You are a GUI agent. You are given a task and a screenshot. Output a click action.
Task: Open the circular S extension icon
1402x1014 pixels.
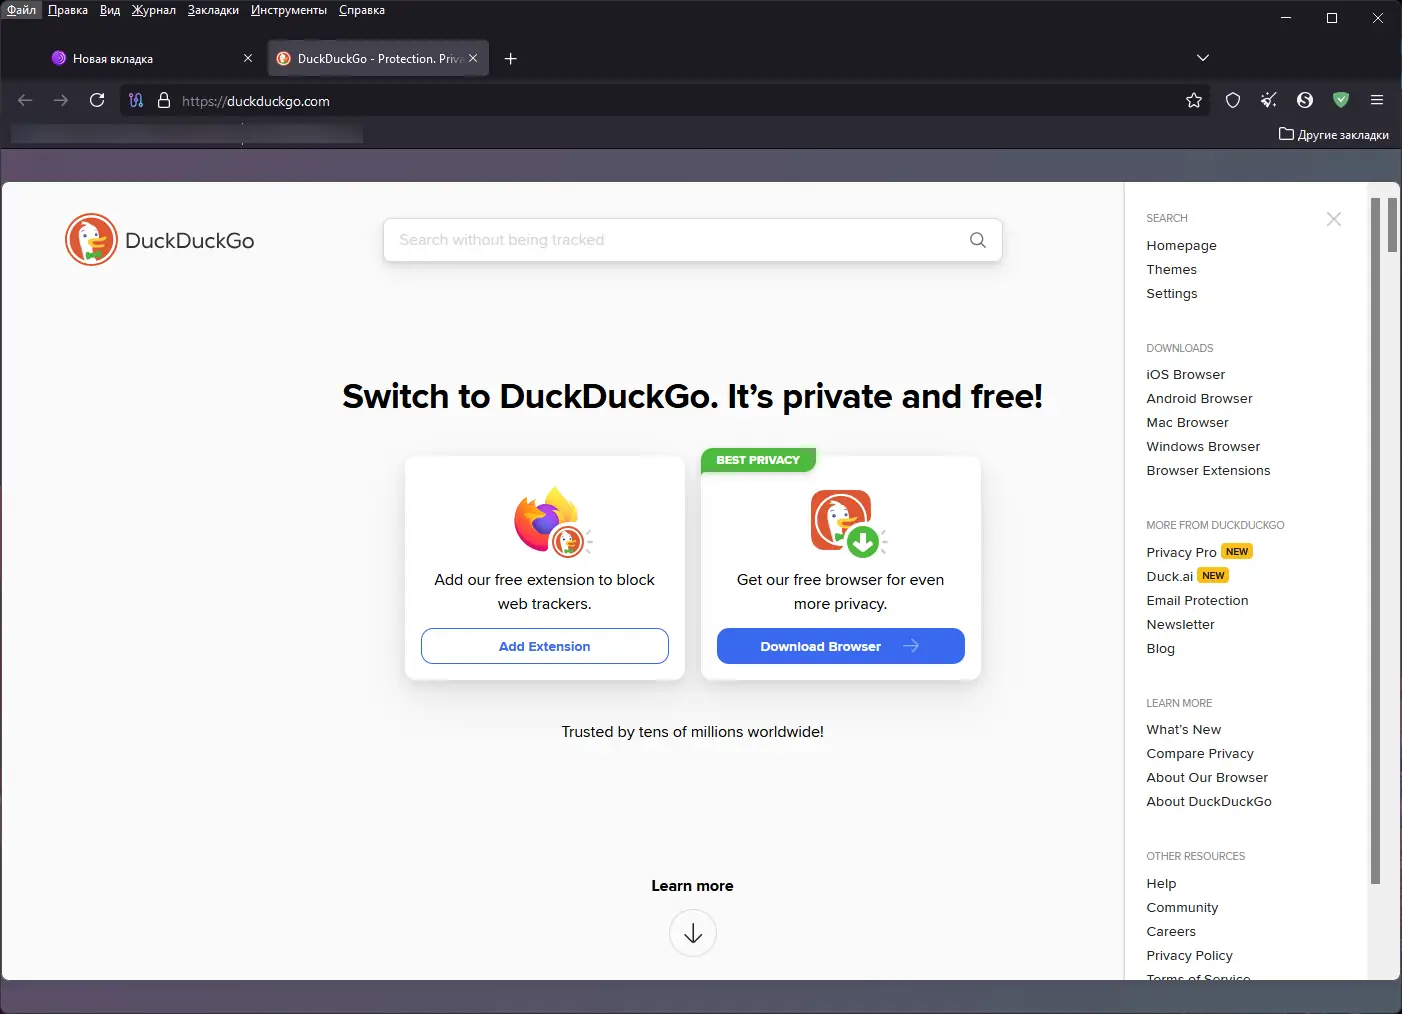(x=1305, y=100)
